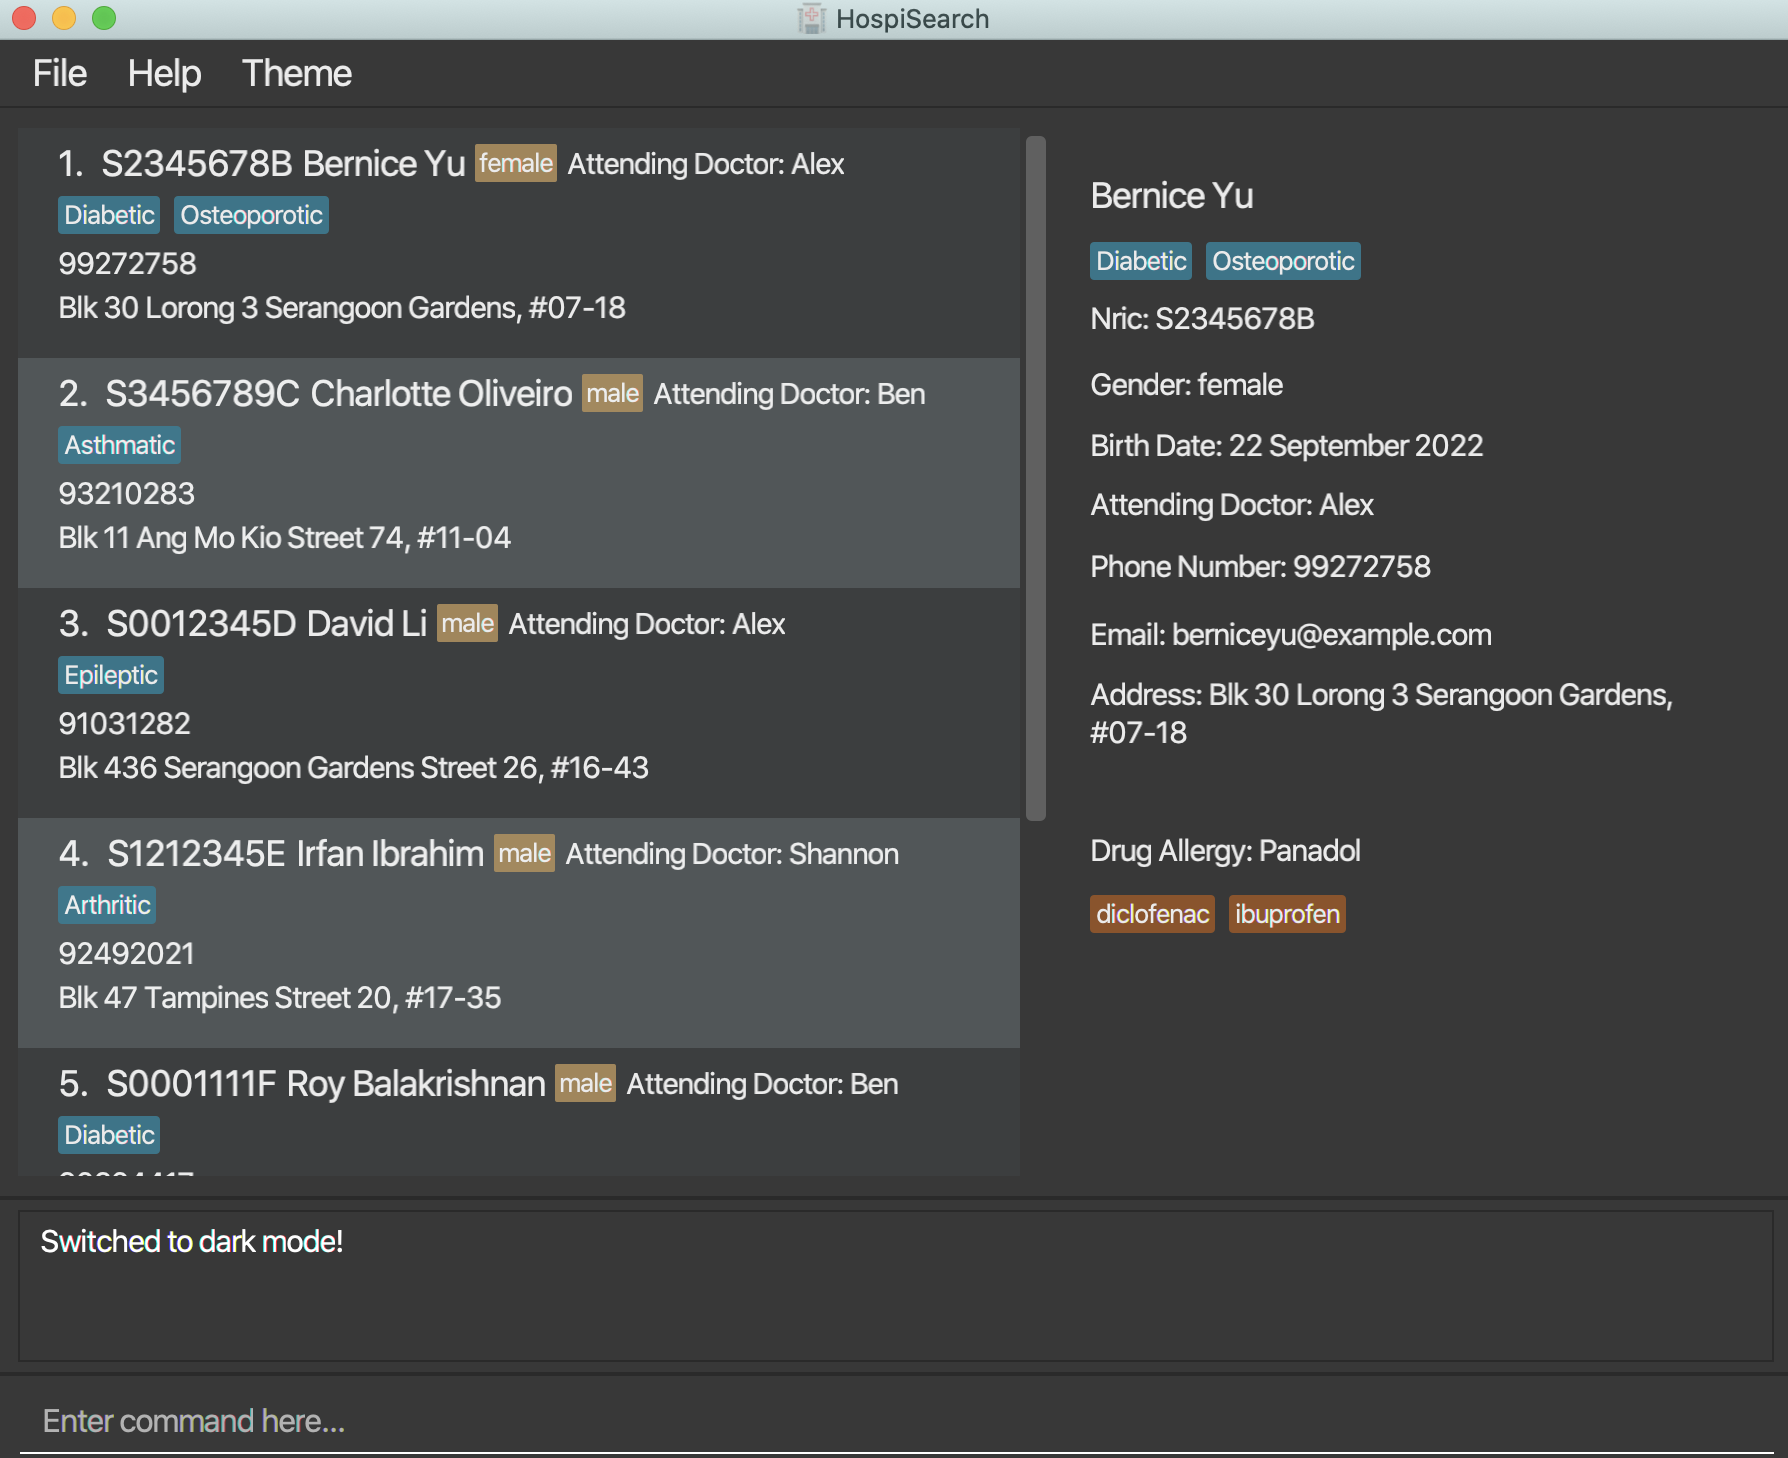Click the Asthmatic tag
Image resolution: width=1788 pixels, height=1458 pixels.
119,445
